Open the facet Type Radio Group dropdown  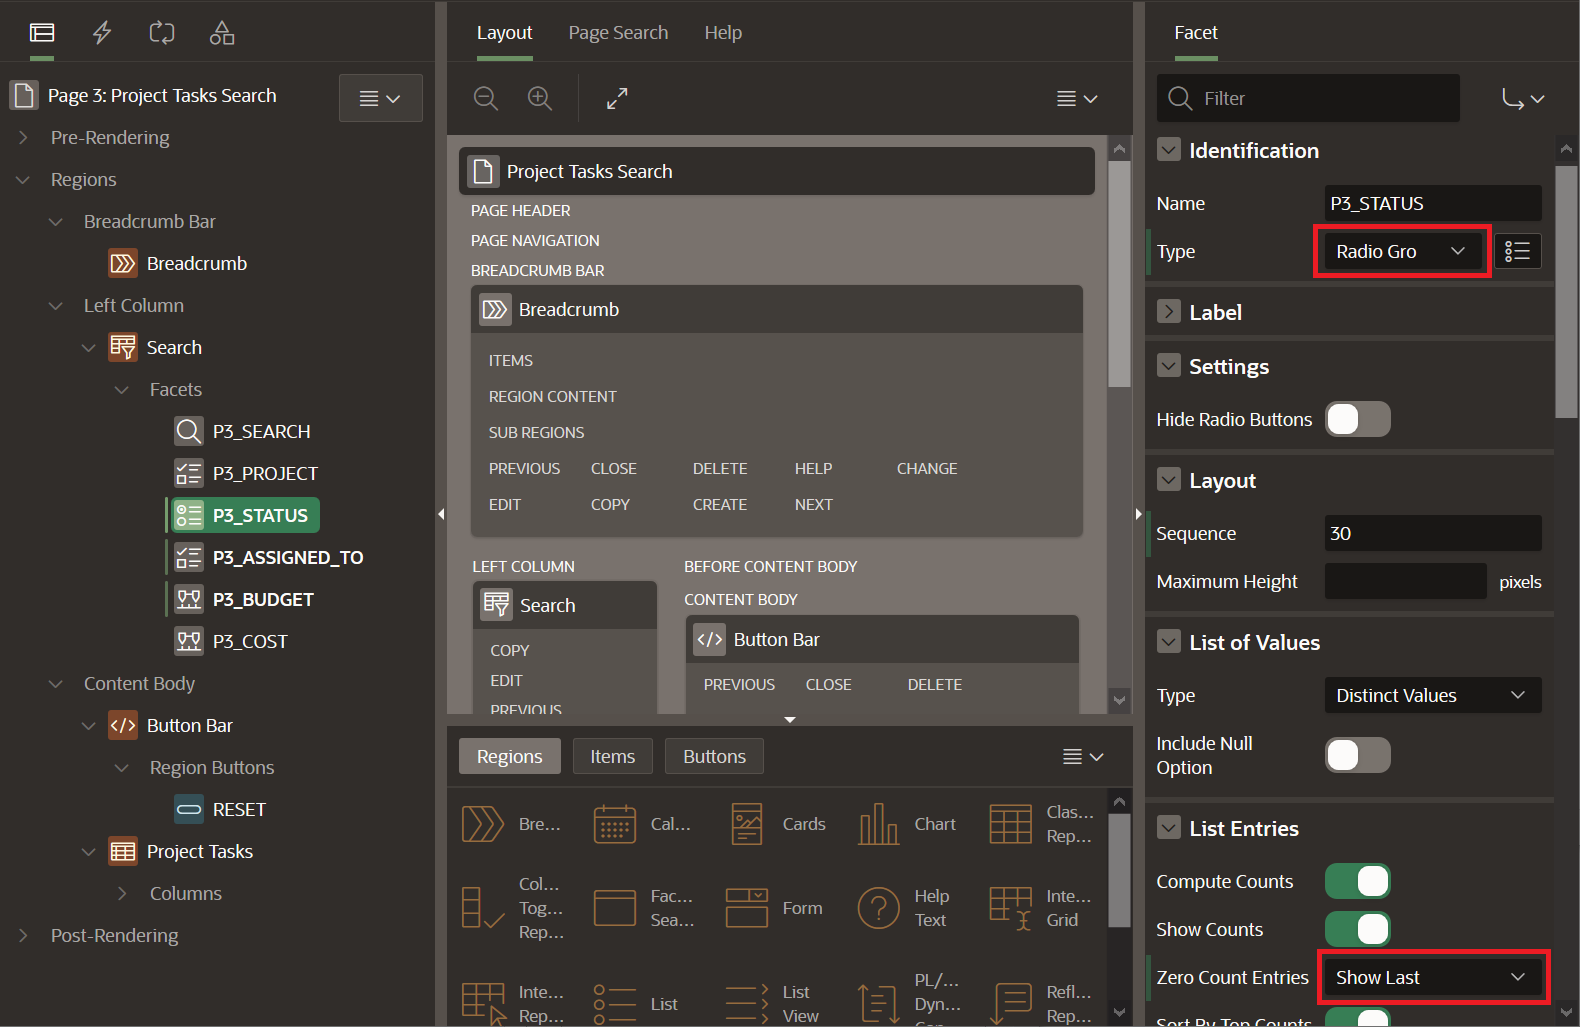tap(1402, 251)
